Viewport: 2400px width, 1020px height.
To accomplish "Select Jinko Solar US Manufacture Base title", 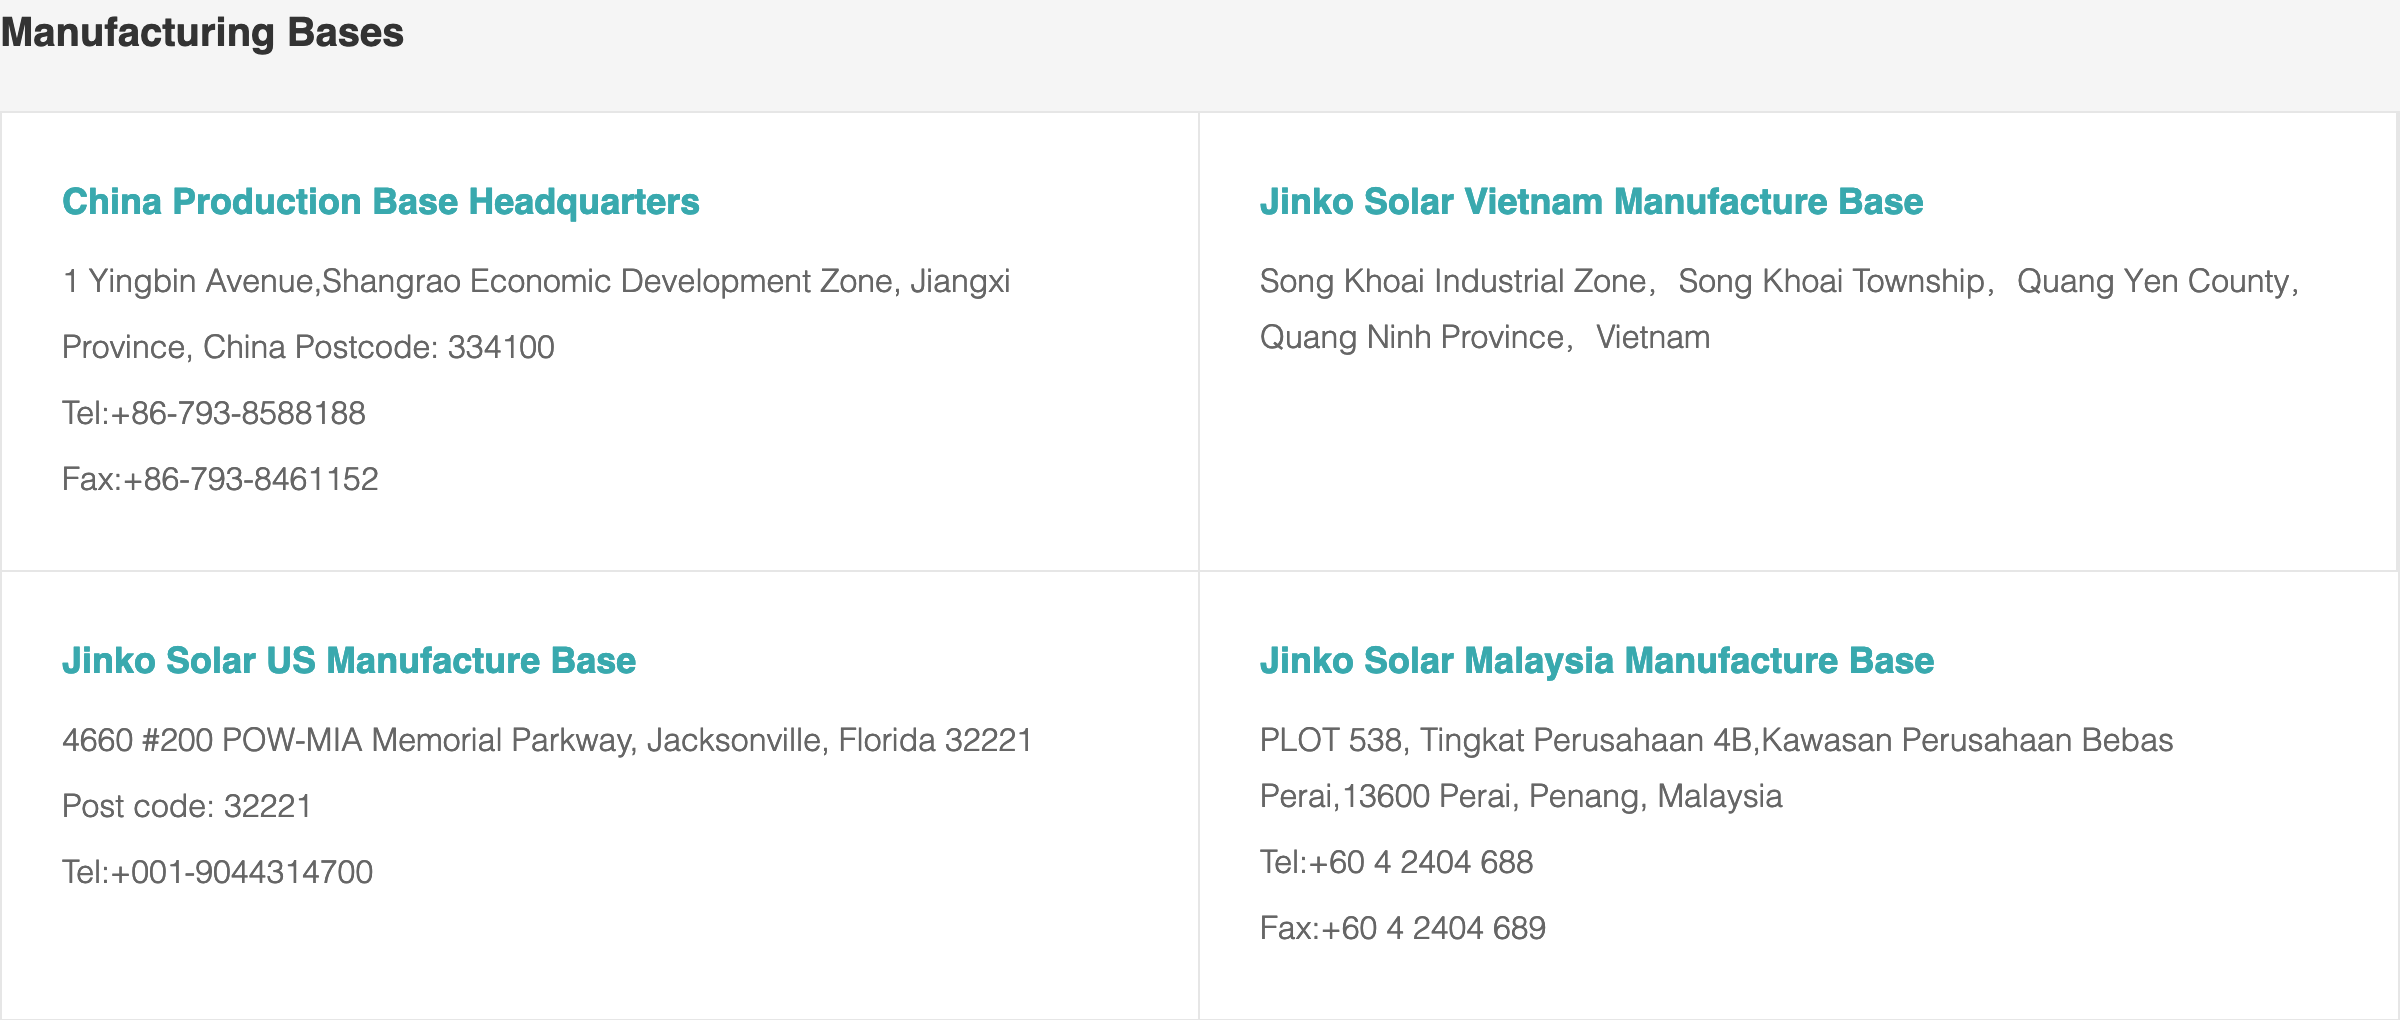I will click(348, 661).
